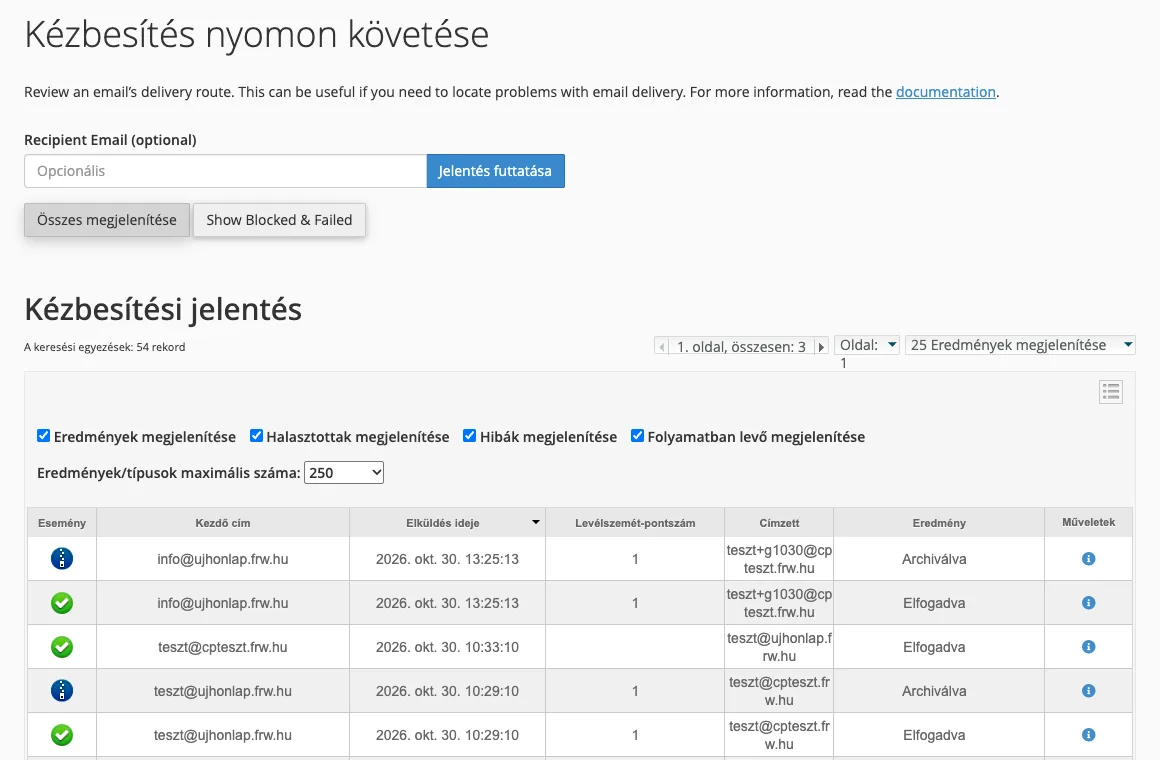Open info icon for 10:33:10 row
The width and height of the screenshot is (1160, 760).
pyautogui.click(x=1088, y=647)
